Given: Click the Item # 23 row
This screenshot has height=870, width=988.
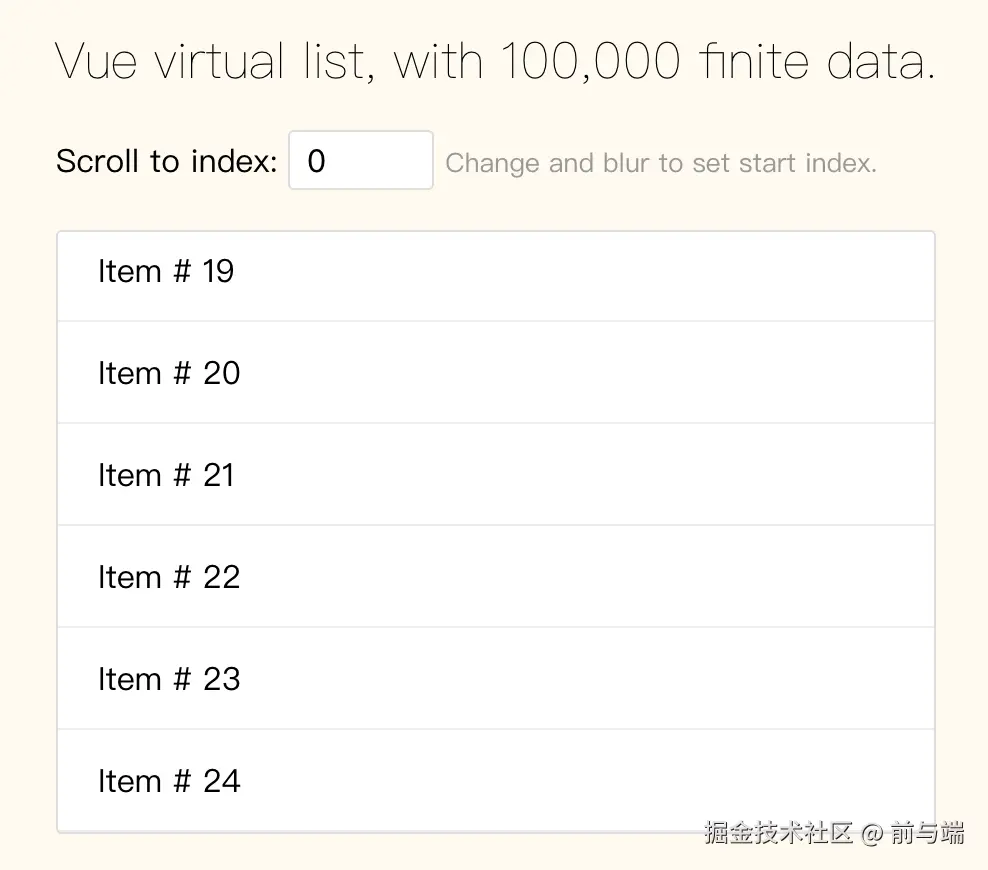Looking at the screenshot, I should pyautogui.click(x=496, y=679).
